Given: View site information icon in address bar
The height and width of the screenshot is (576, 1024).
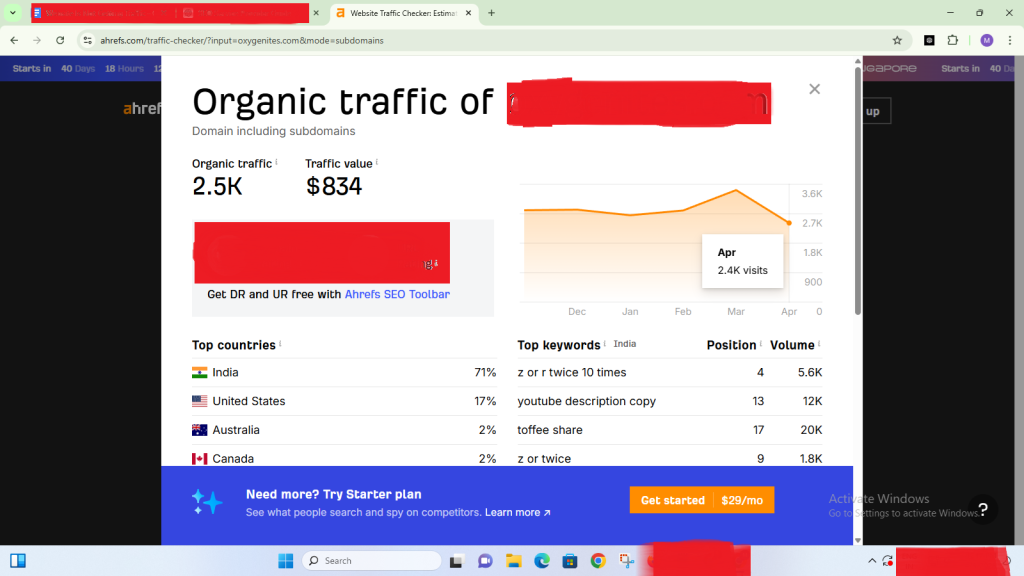Looking at the screenshot, I should pyautogui.click(x=87, y=40).
